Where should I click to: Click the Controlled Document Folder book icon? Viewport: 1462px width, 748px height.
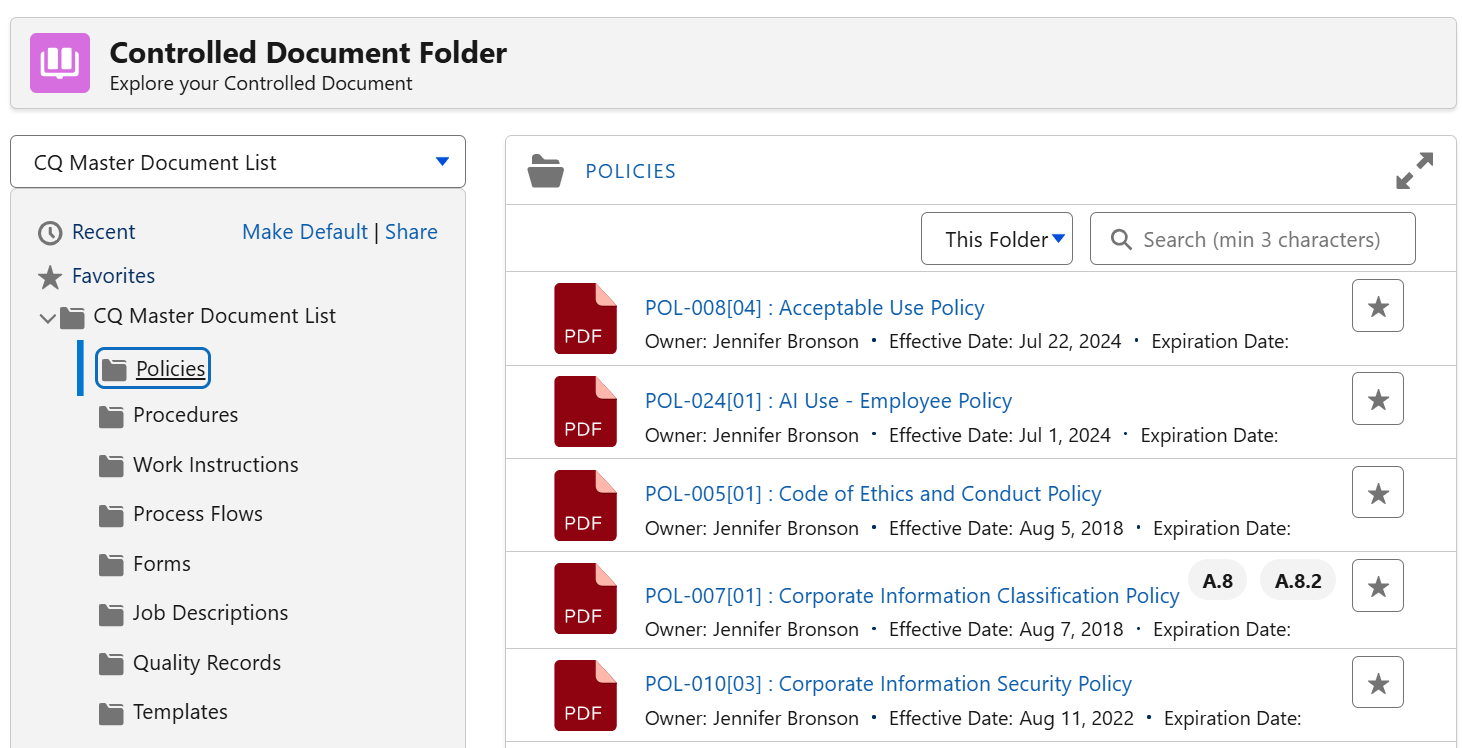coord(59,63)
